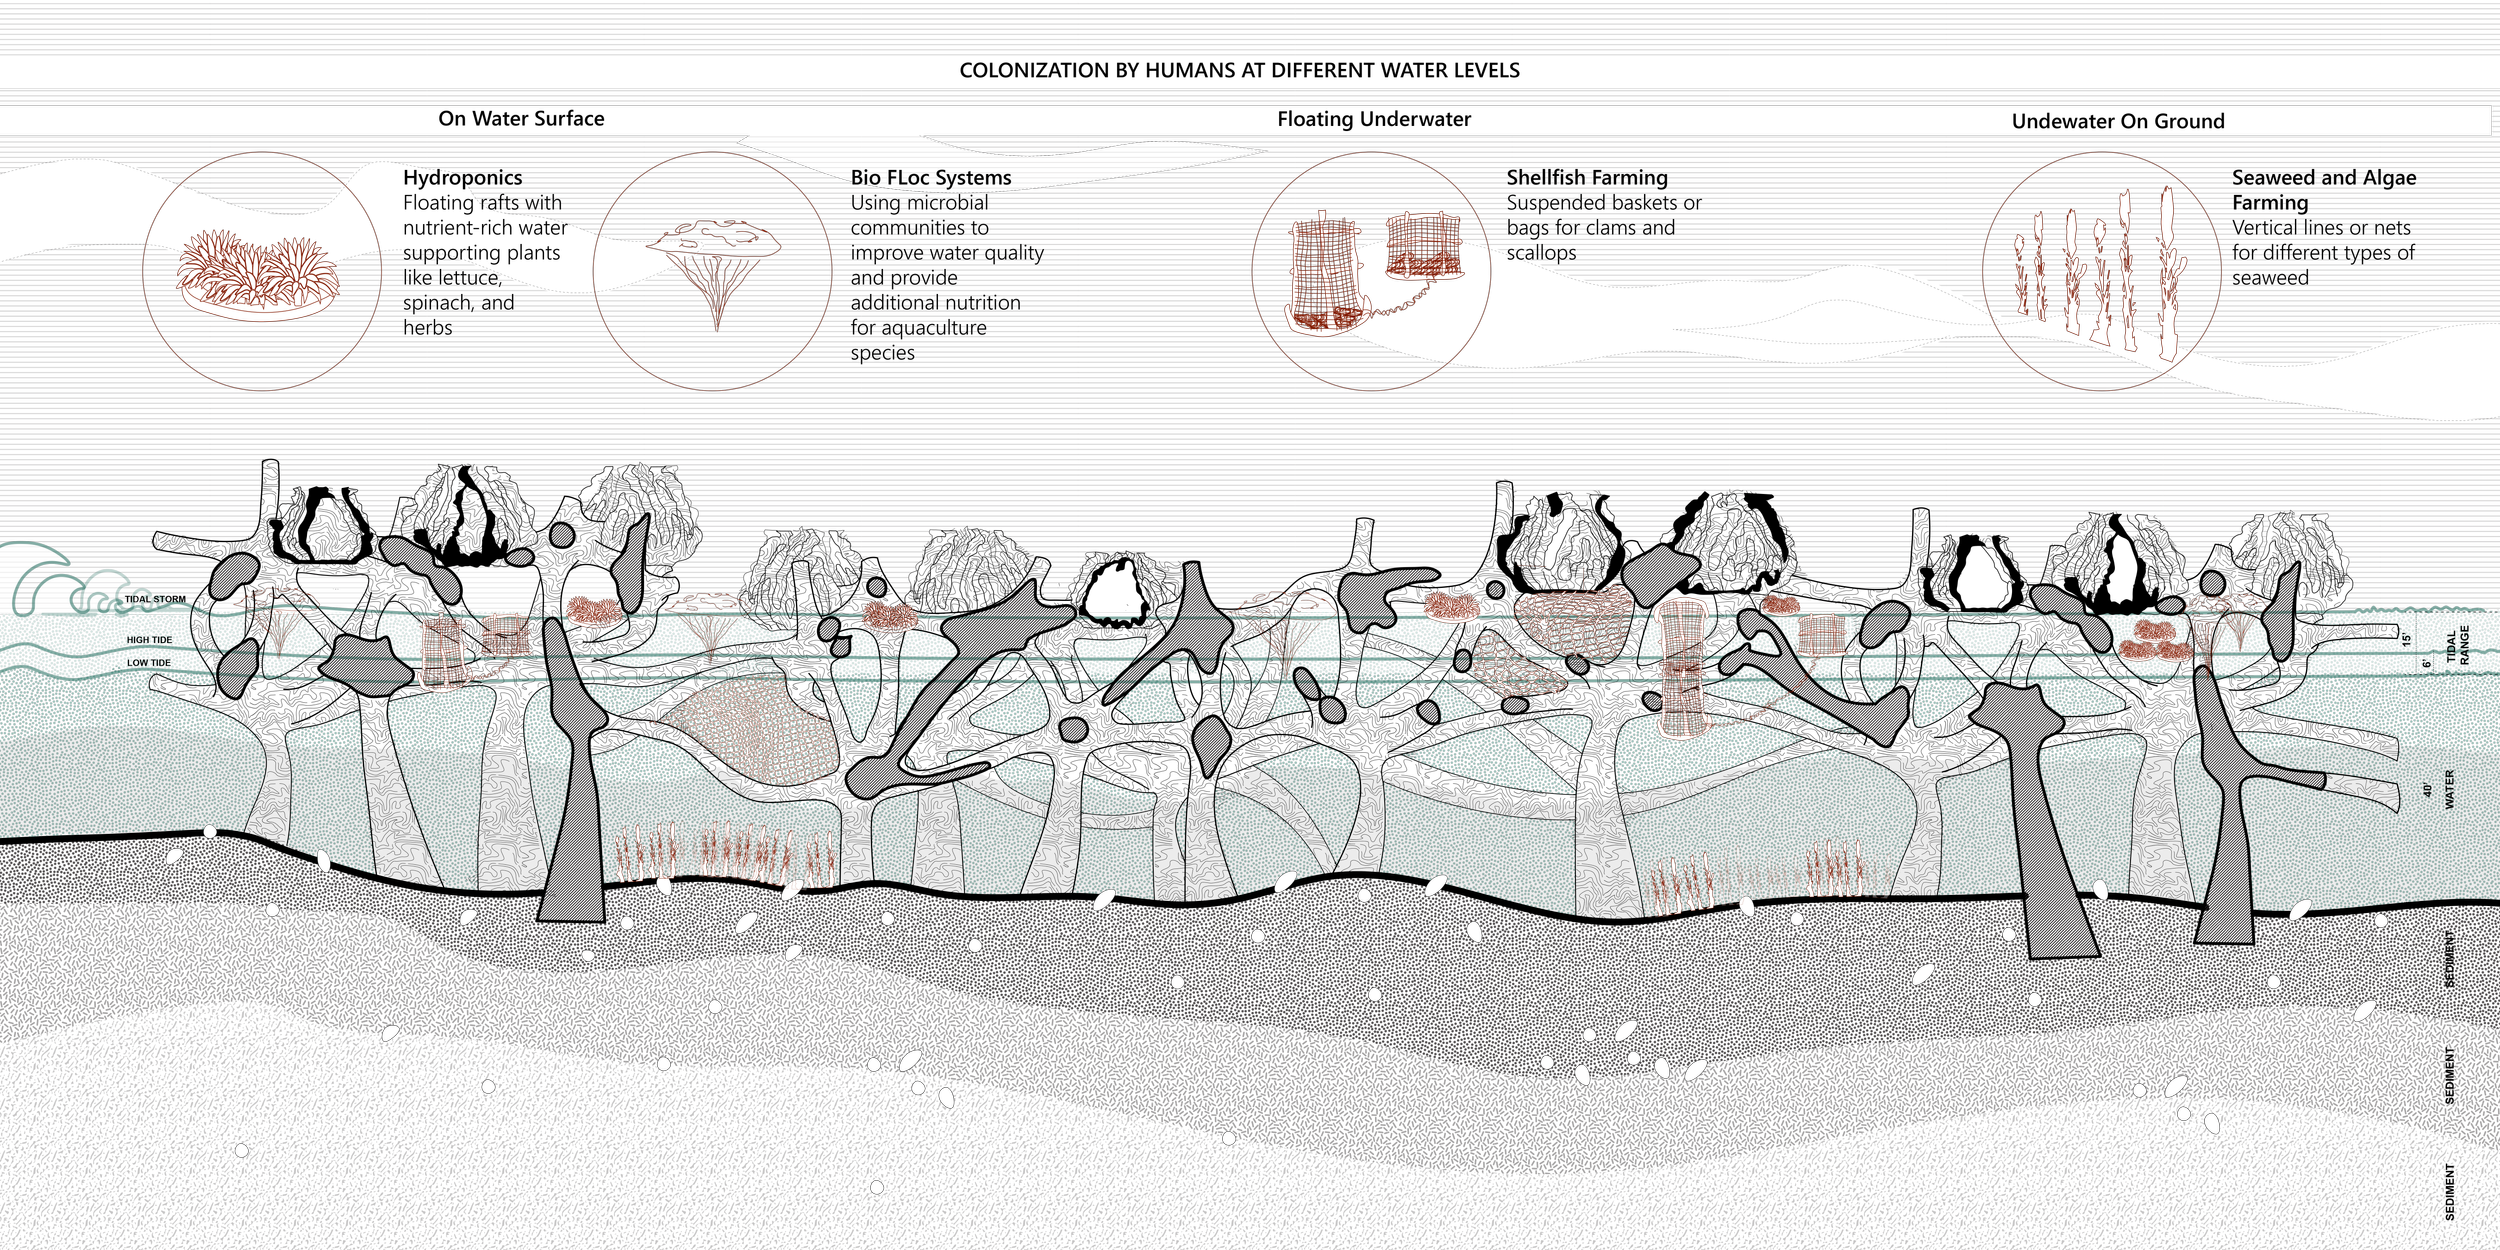Select the On Water Surface heading
The width and height of the screenshot is (2500, 1250).
pyautogui.click(x=521, y=119)
